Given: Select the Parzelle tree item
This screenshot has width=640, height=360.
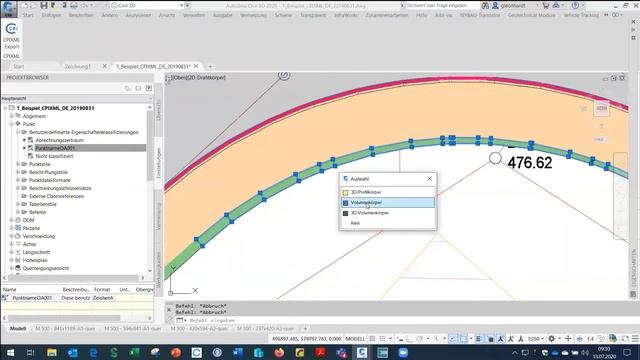Looking at the screenshot, I should tap(31, 228).
